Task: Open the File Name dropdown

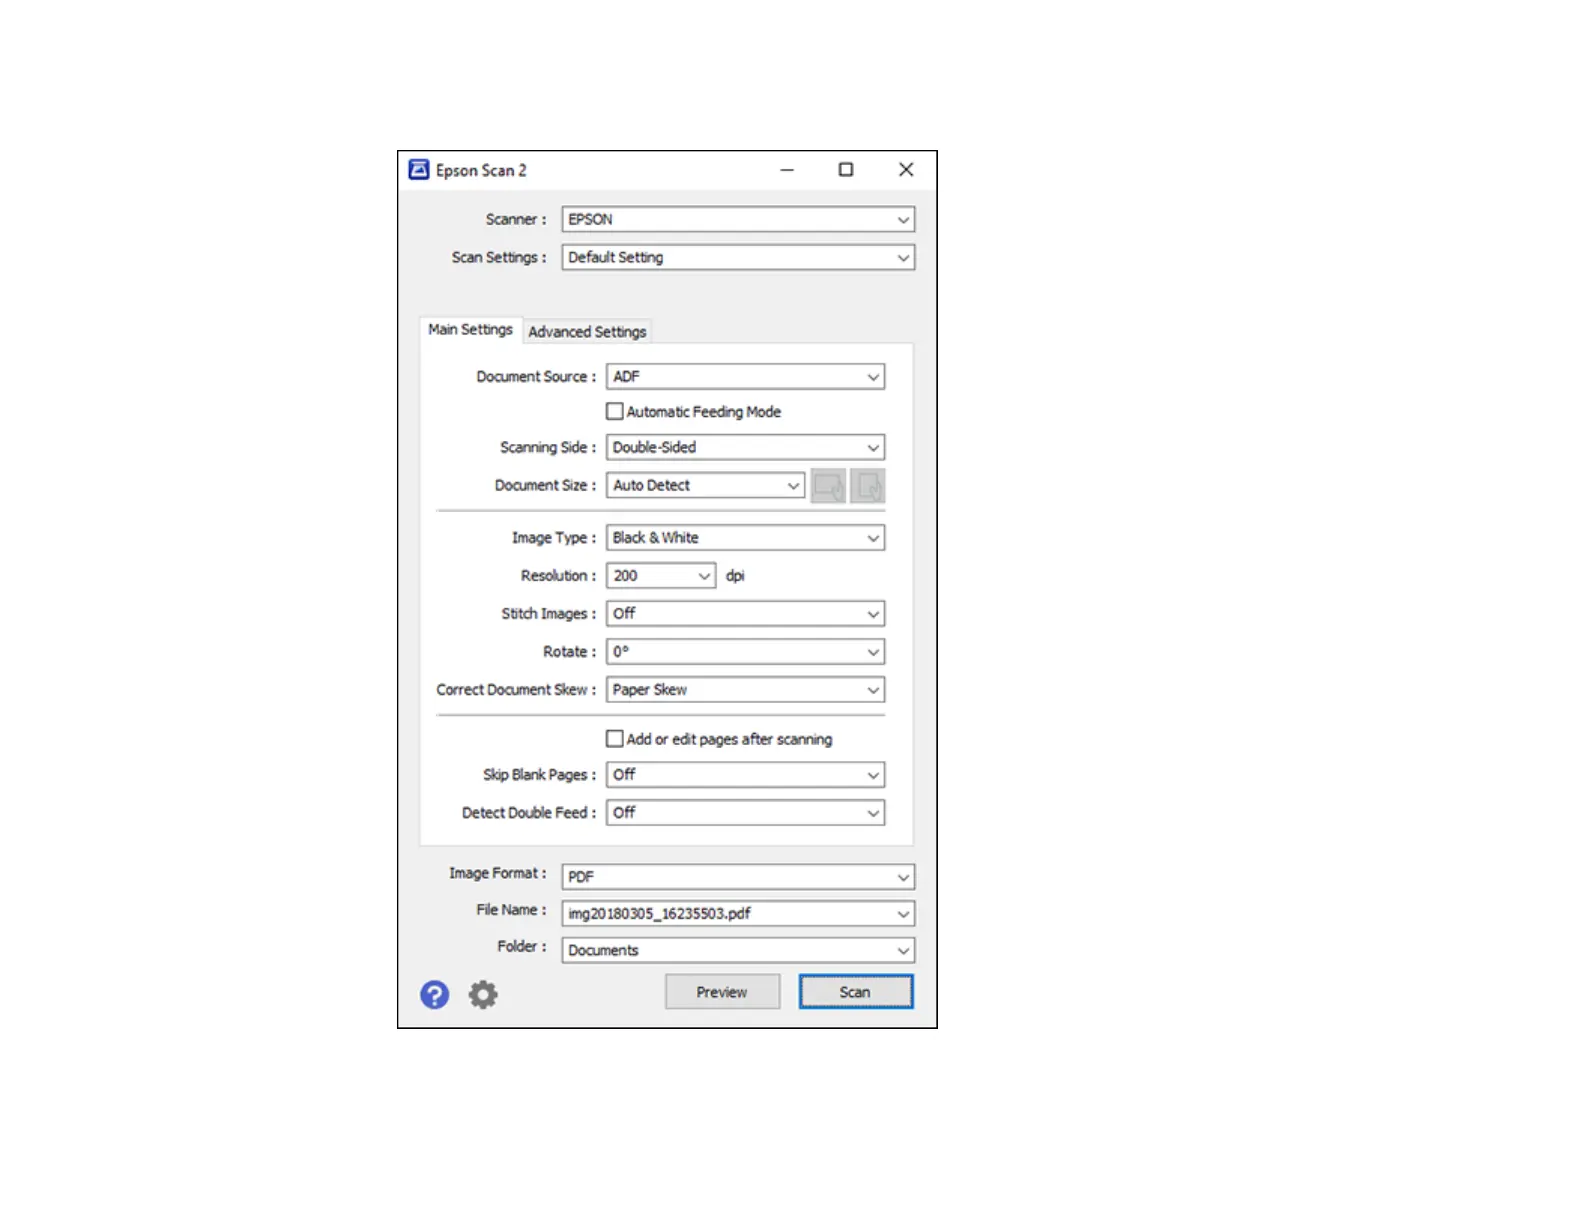Action: click(x=738, y=914)
